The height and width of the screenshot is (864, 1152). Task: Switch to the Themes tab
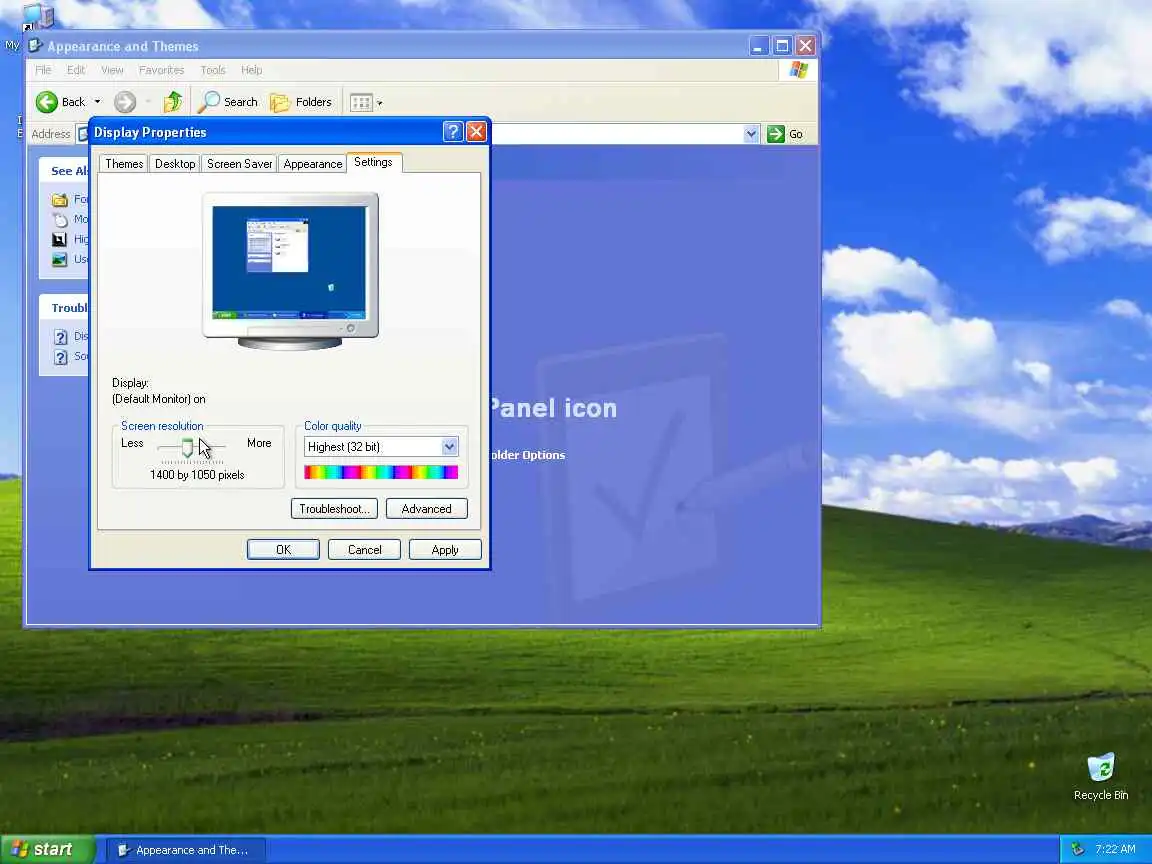pyautogui.click(x=124, y=163)
